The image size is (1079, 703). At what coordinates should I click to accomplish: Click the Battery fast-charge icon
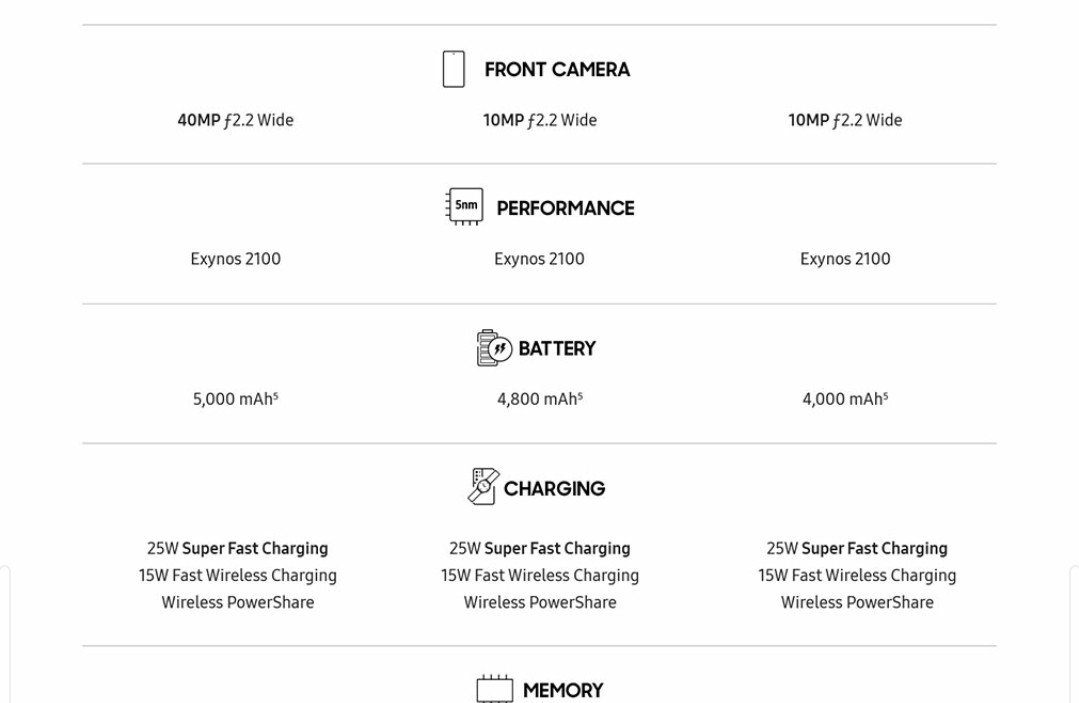[494, 348]
